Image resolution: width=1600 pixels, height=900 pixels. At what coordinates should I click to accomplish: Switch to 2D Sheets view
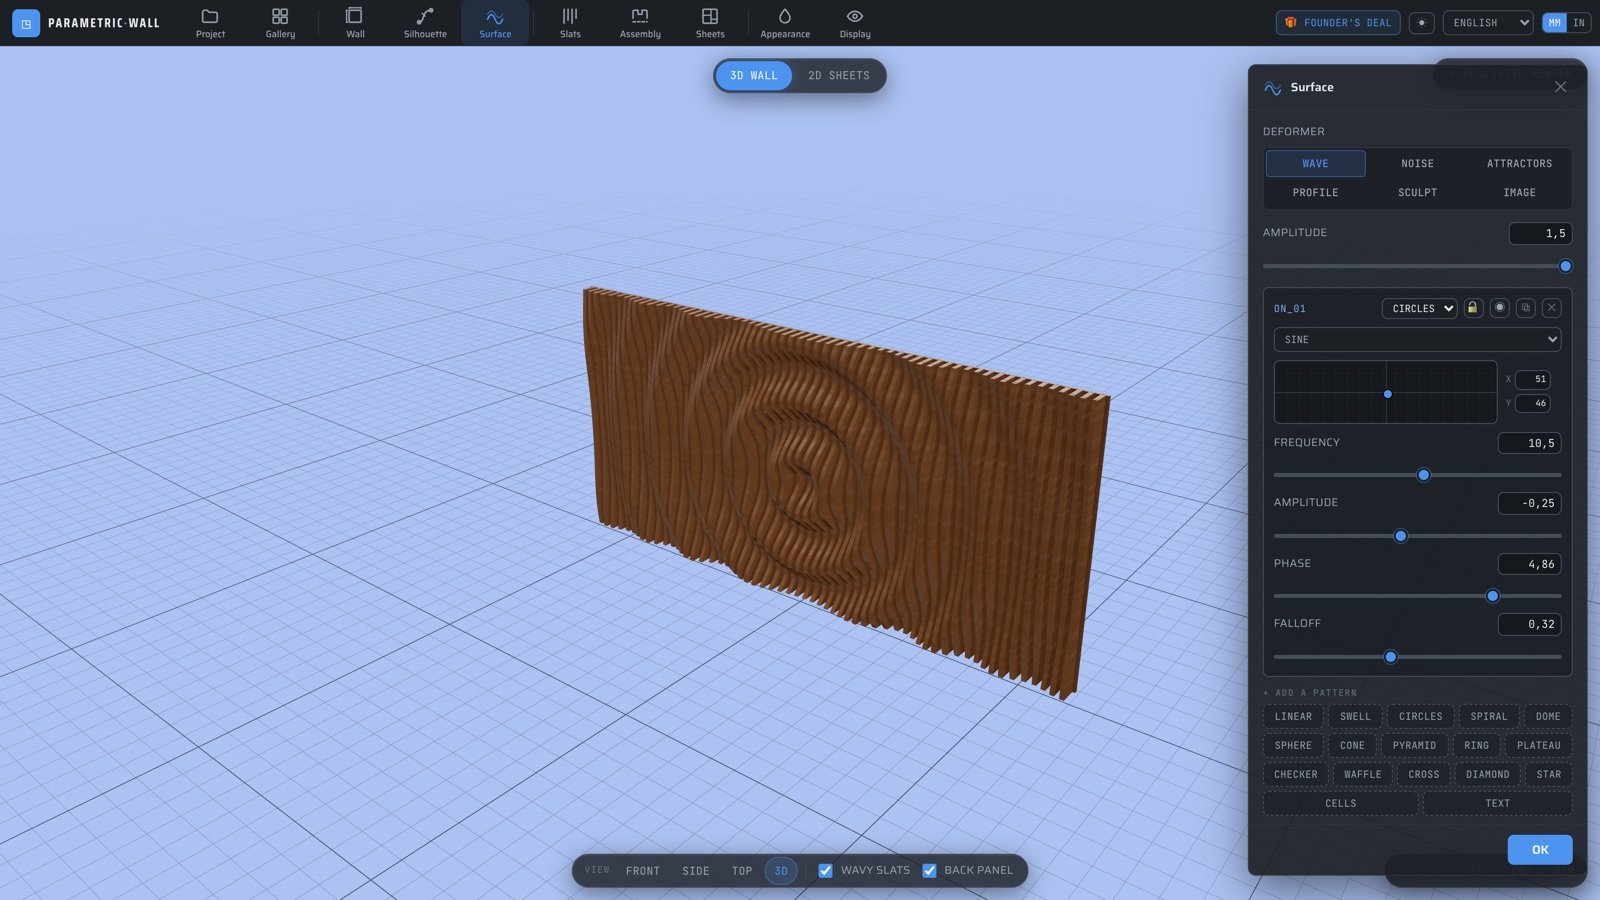click(839, 75)
